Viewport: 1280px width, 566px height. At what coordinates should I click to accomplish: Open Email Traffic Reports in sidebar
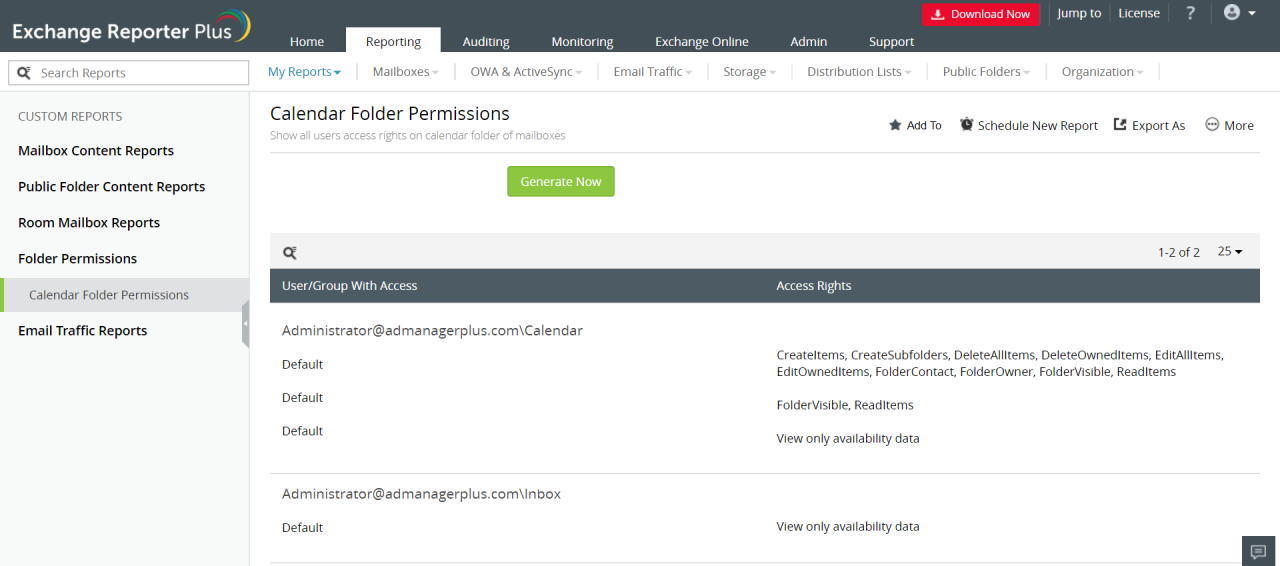[82, 331]
